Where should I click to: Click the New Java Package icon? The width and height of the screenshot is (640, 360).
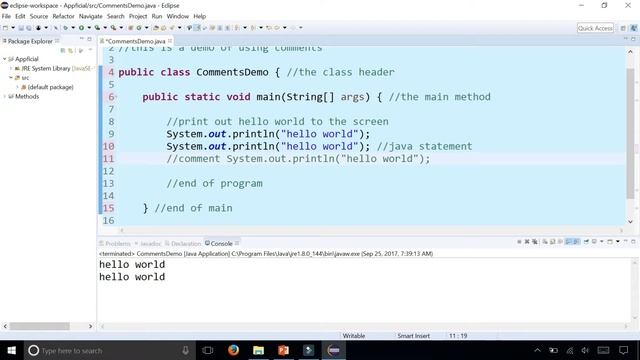coord(131,28)
